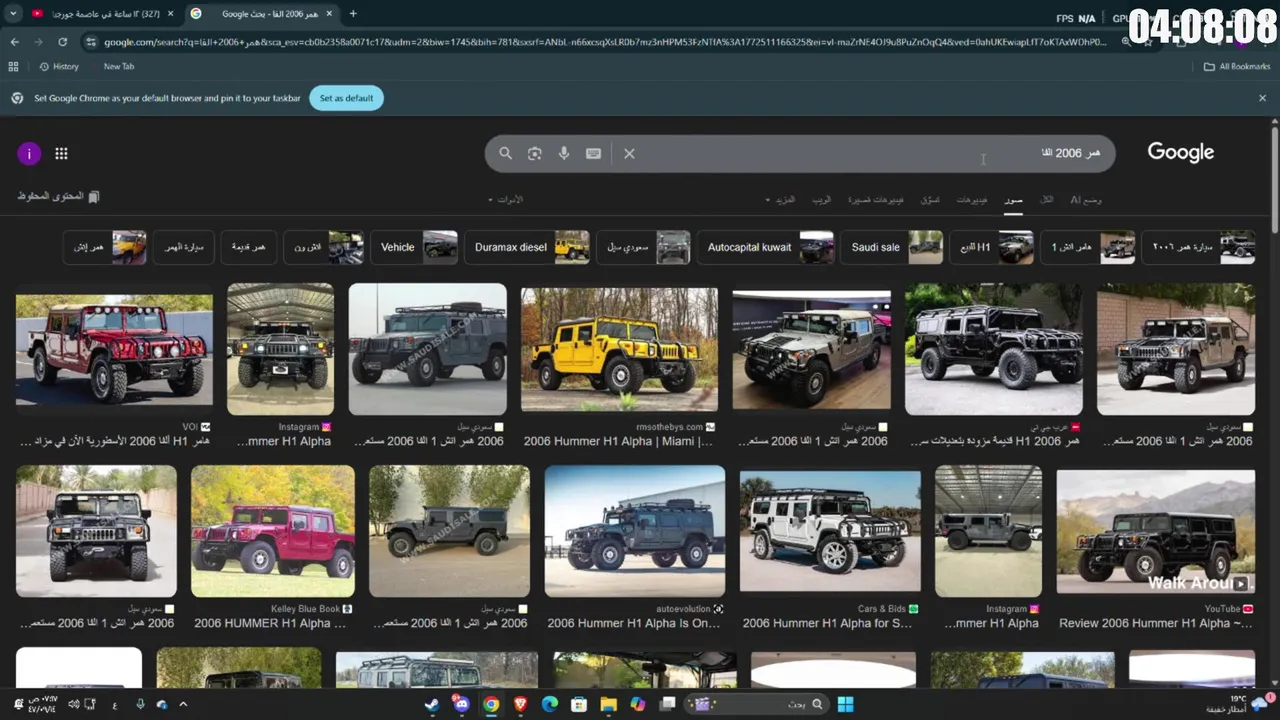The height and width of the screenshot is (720, 1280).
Task: Expand the tab search dropdown
Action: click(x=13, y=14)
